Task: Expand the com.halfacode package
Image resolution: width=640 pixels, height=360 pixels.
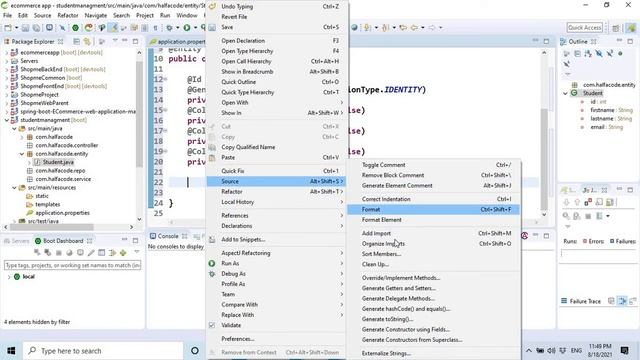Action: pos(22,137)
